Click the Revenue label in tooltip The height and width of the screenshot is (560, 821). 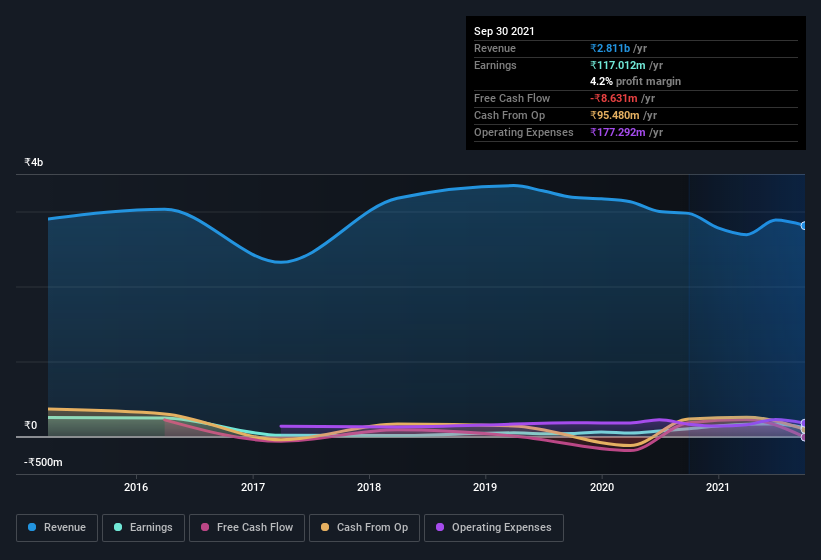tap(495, 48)
